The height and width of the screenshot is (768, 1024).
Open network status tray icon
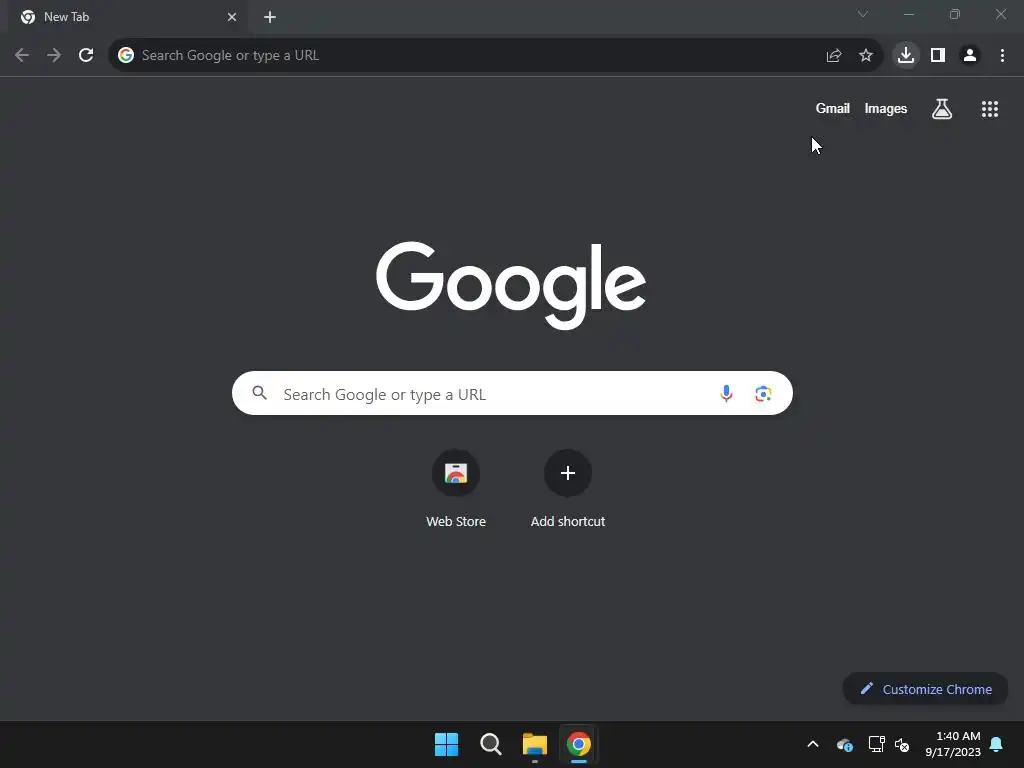click(x=876, y=744)
